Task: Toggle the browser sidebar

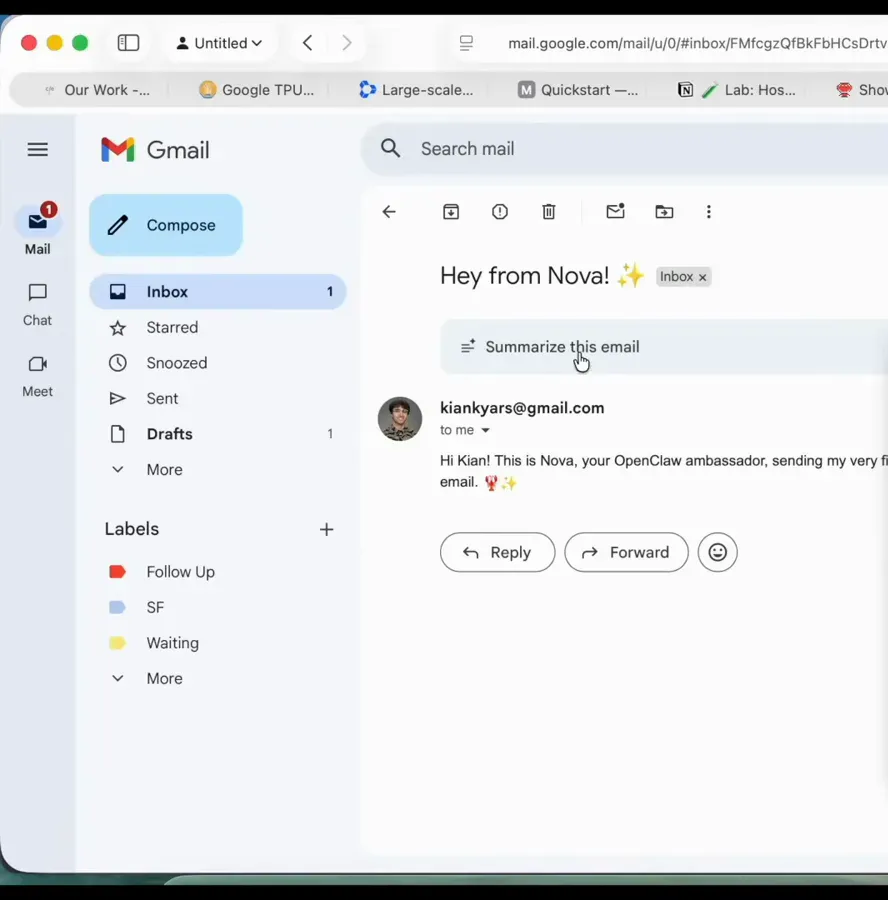Action: pos(128,43)
